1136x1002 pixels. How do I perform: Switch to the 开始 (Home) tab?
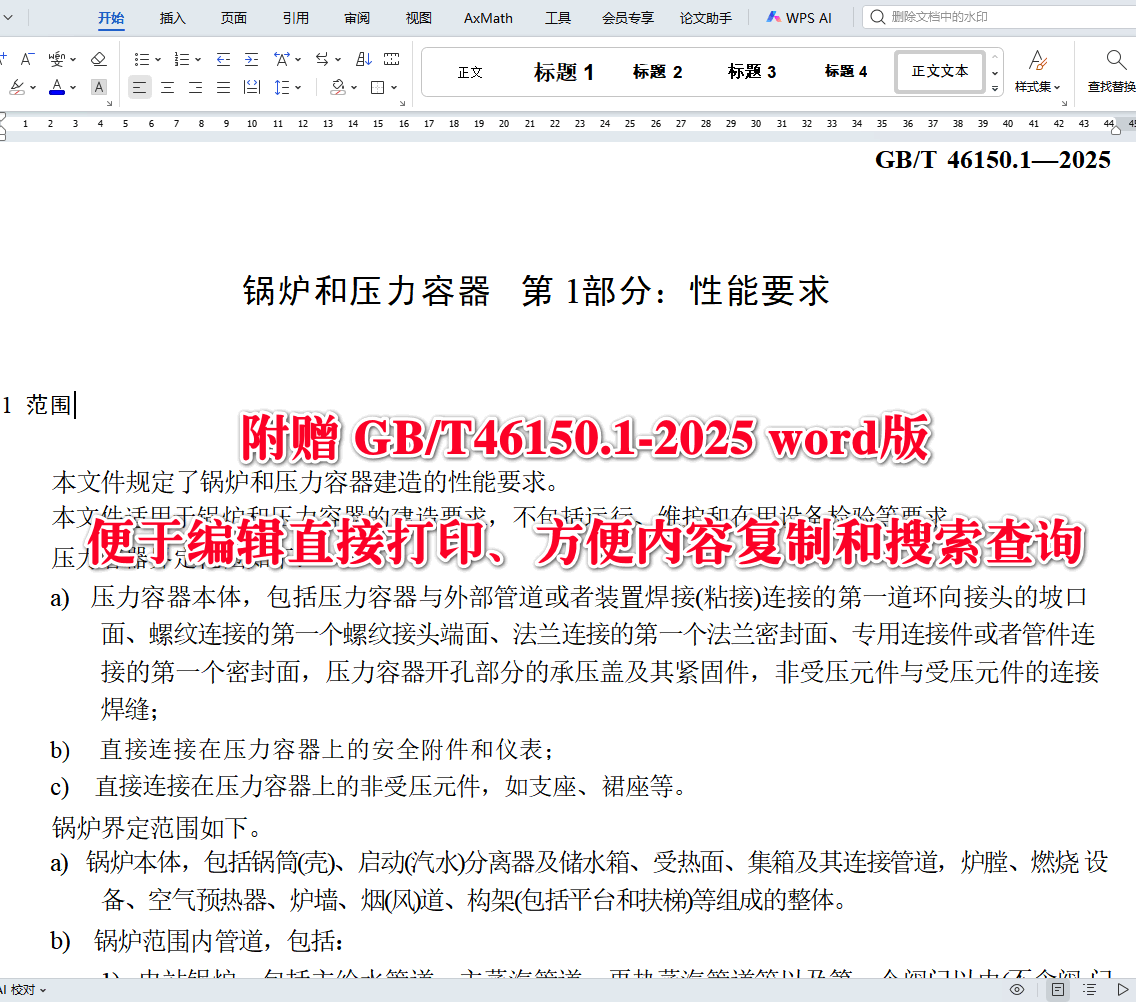tap(111, 18)
